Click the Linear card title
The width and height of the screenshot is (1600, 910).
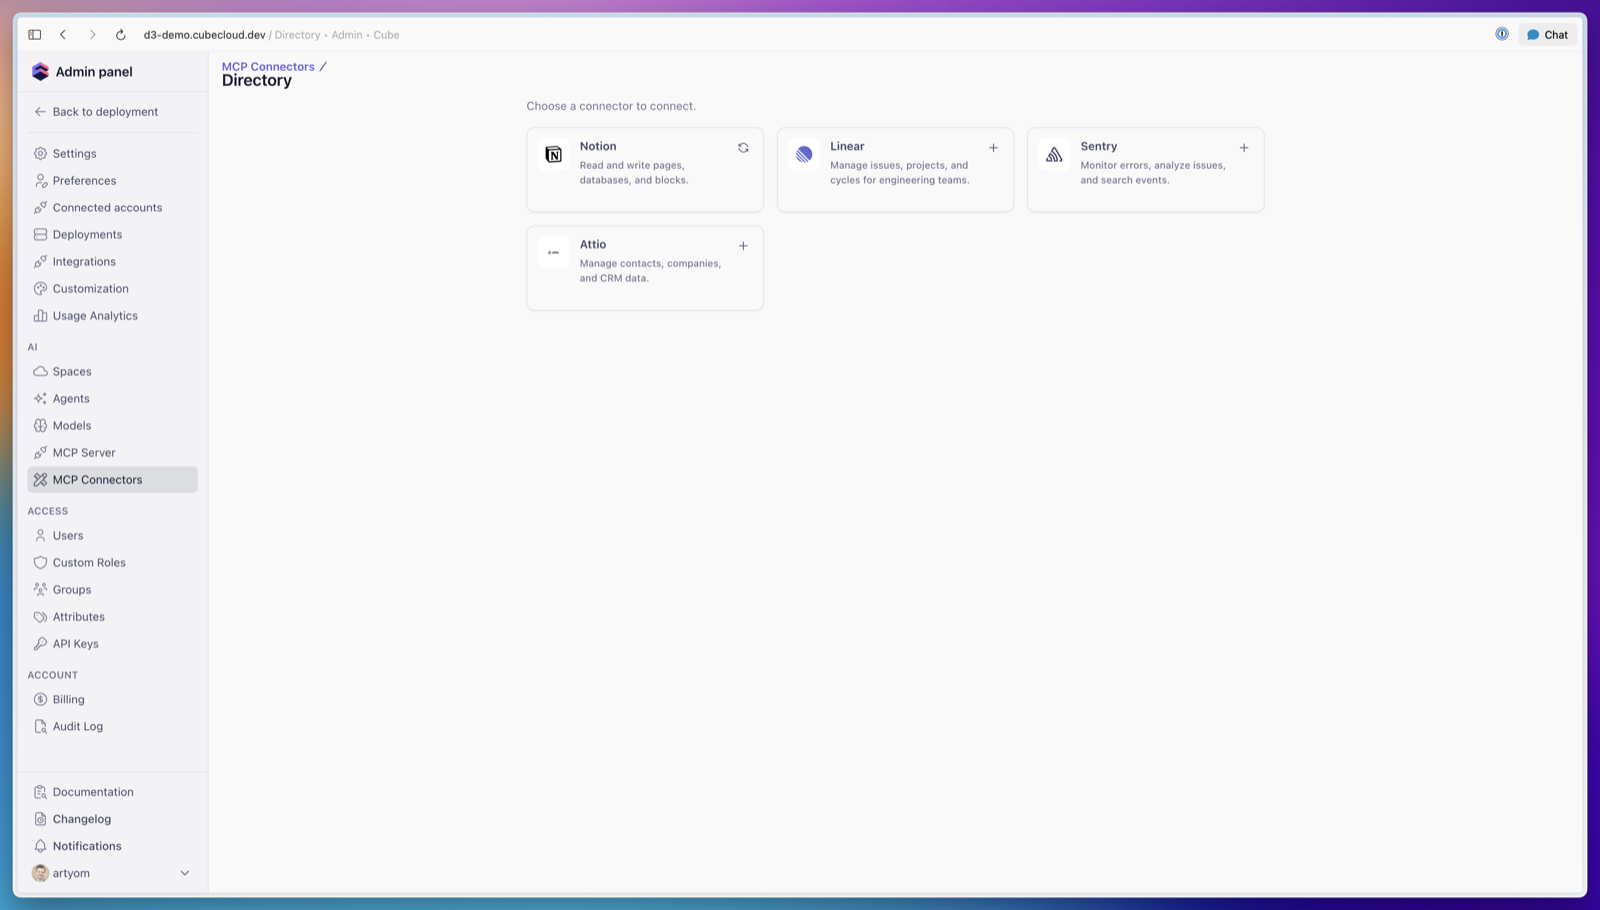pyautogui.click(x=847, y=146)
